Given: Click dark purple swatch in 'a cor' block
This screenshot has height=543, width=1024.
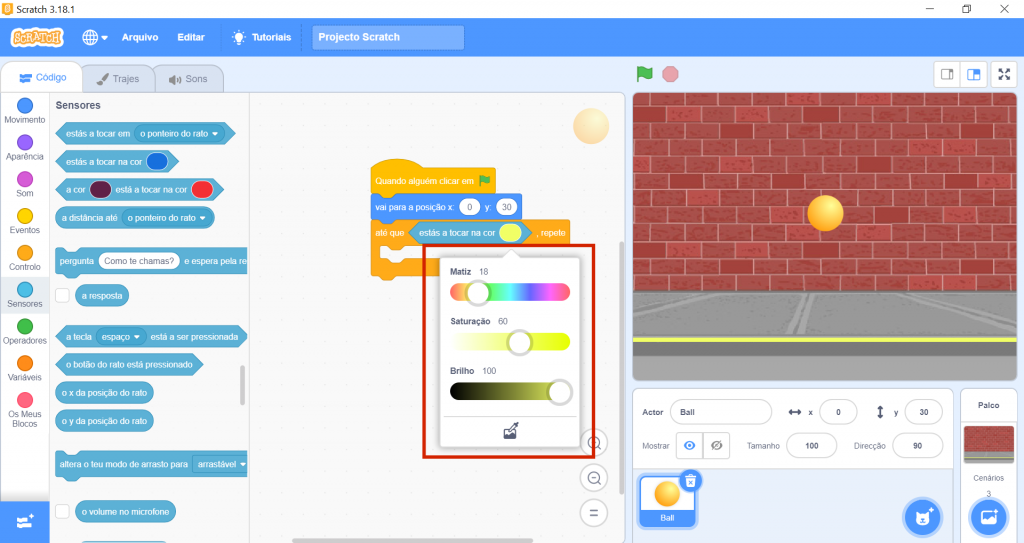Looking at the screenshot, I should 100,189.
